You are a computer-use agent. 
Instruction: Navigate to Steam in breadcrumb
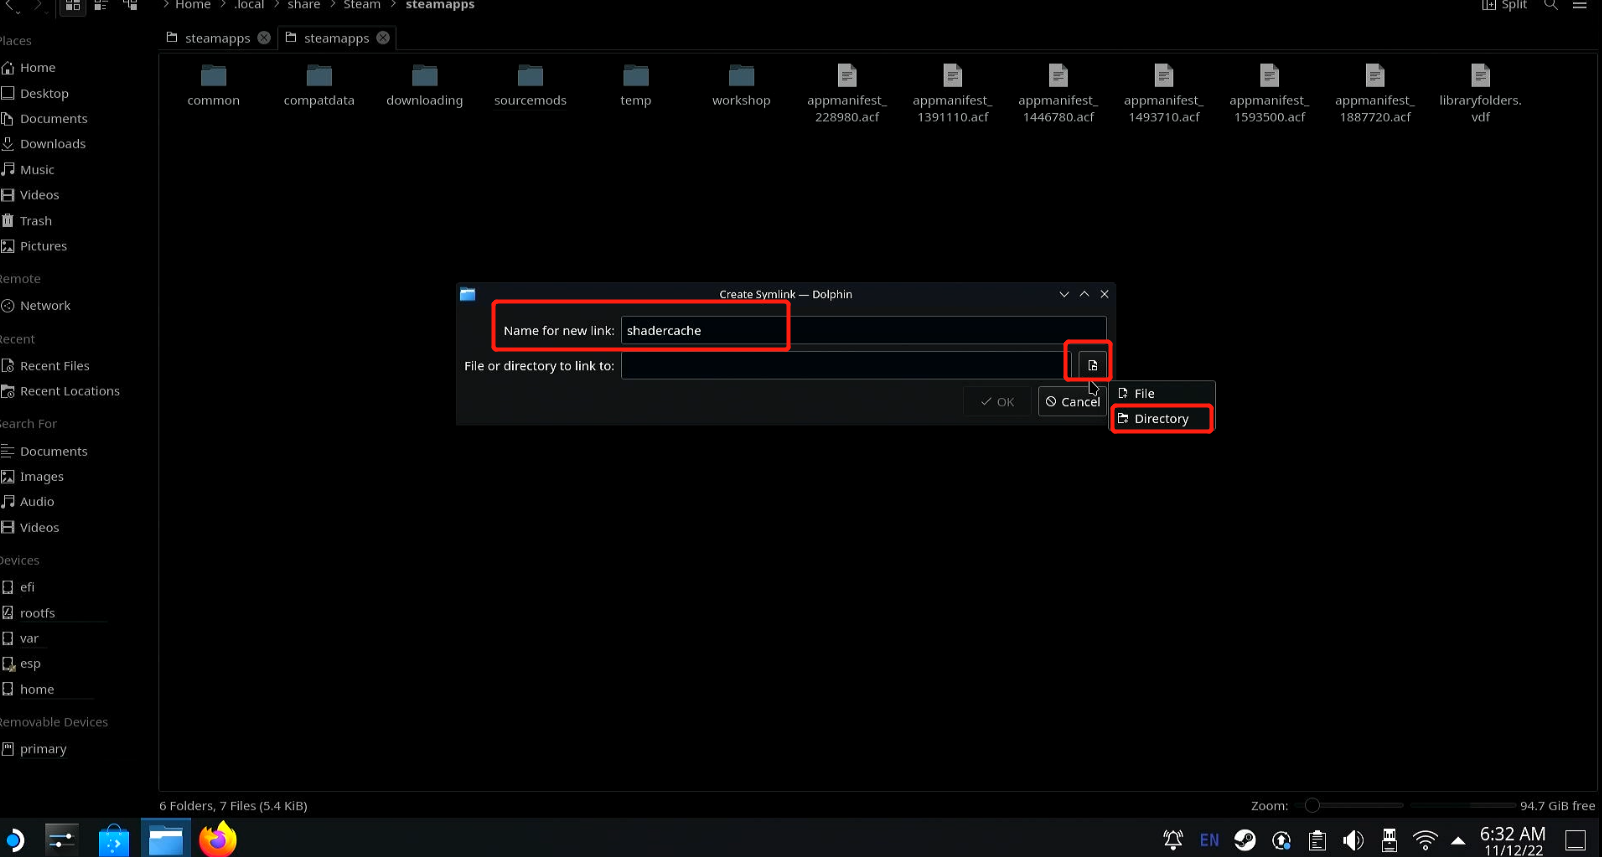(x=362, y=5)
